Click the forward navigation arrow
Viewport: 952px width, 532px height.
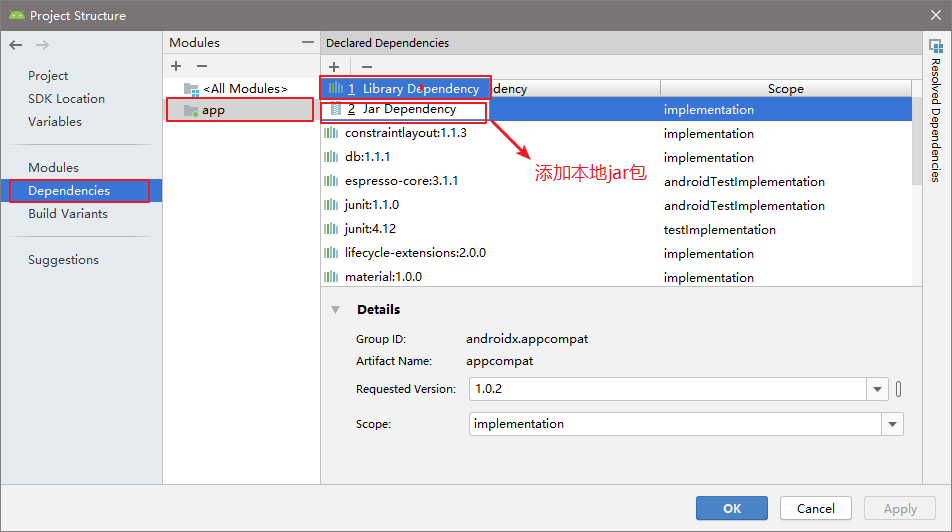tap(42, 45)
